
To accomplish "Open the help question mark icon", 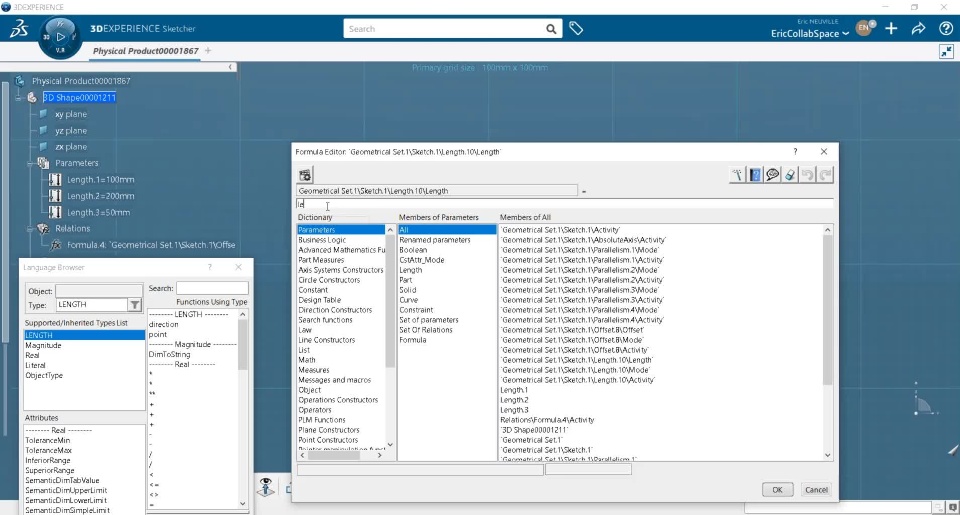I will [945, 28].
